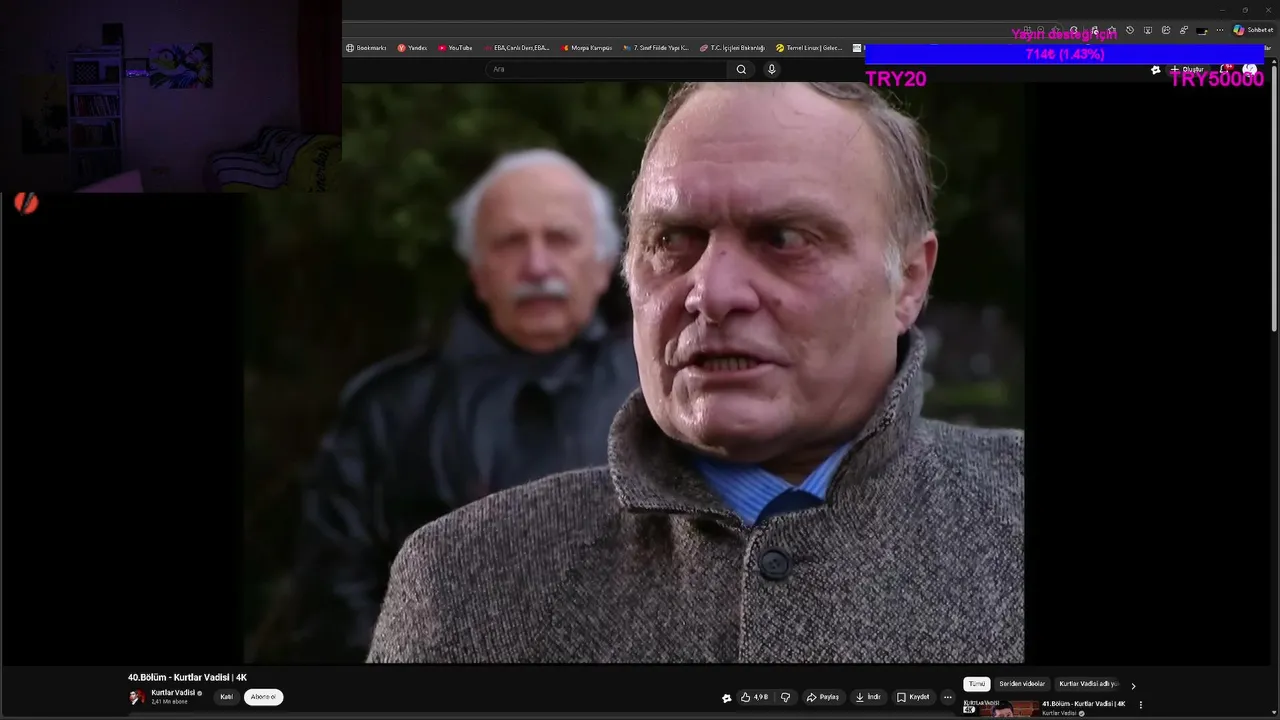Click the Kurtlar Vadisi channel avatar
The height and width of the screenshot is (720, 1280).
137,697
